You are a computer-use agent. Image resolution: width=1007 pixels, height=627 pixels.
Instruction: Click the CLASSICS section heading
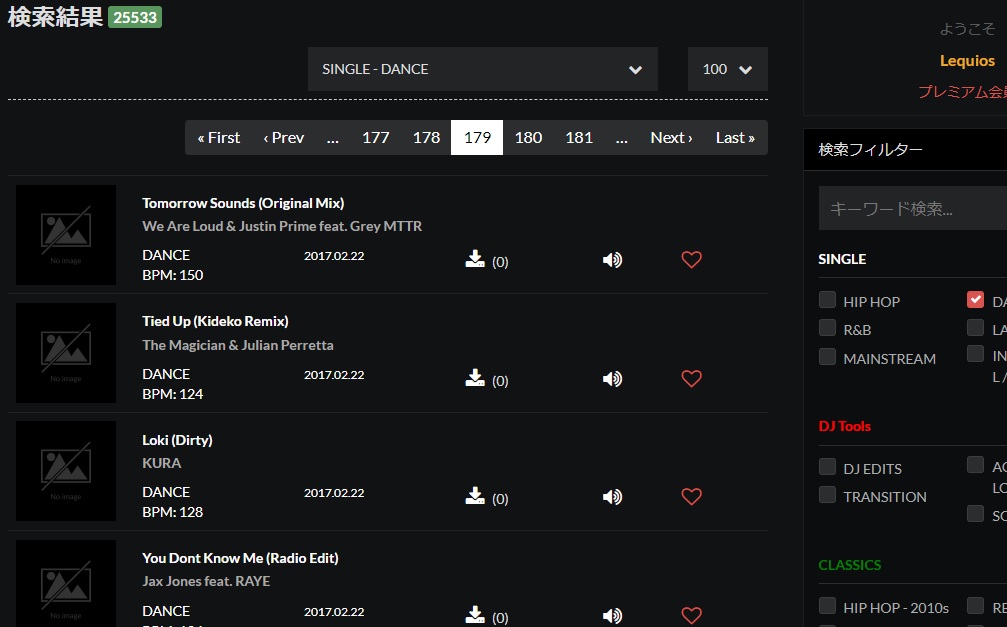[850, 565]
